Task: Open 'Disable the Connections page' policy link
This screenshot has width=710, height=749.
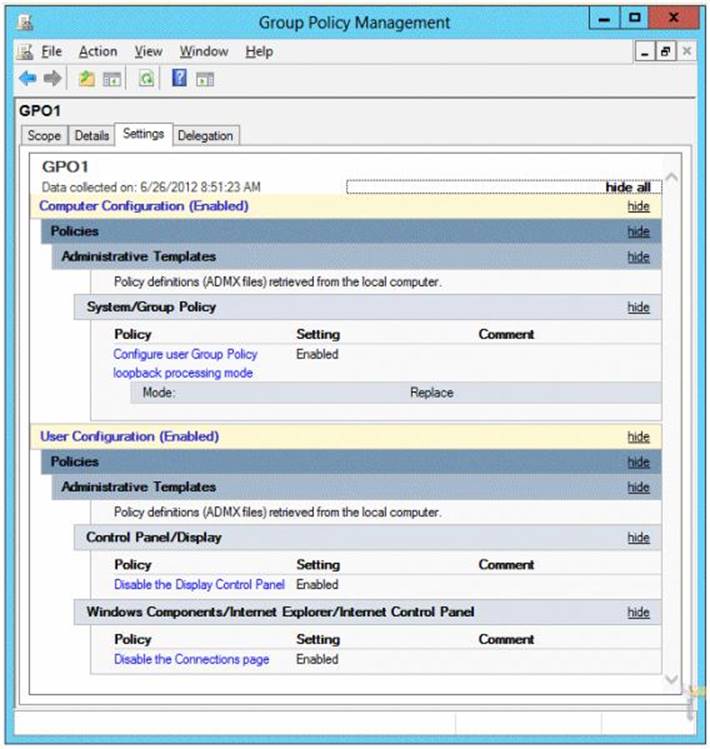Action: [x=191, y=659]
